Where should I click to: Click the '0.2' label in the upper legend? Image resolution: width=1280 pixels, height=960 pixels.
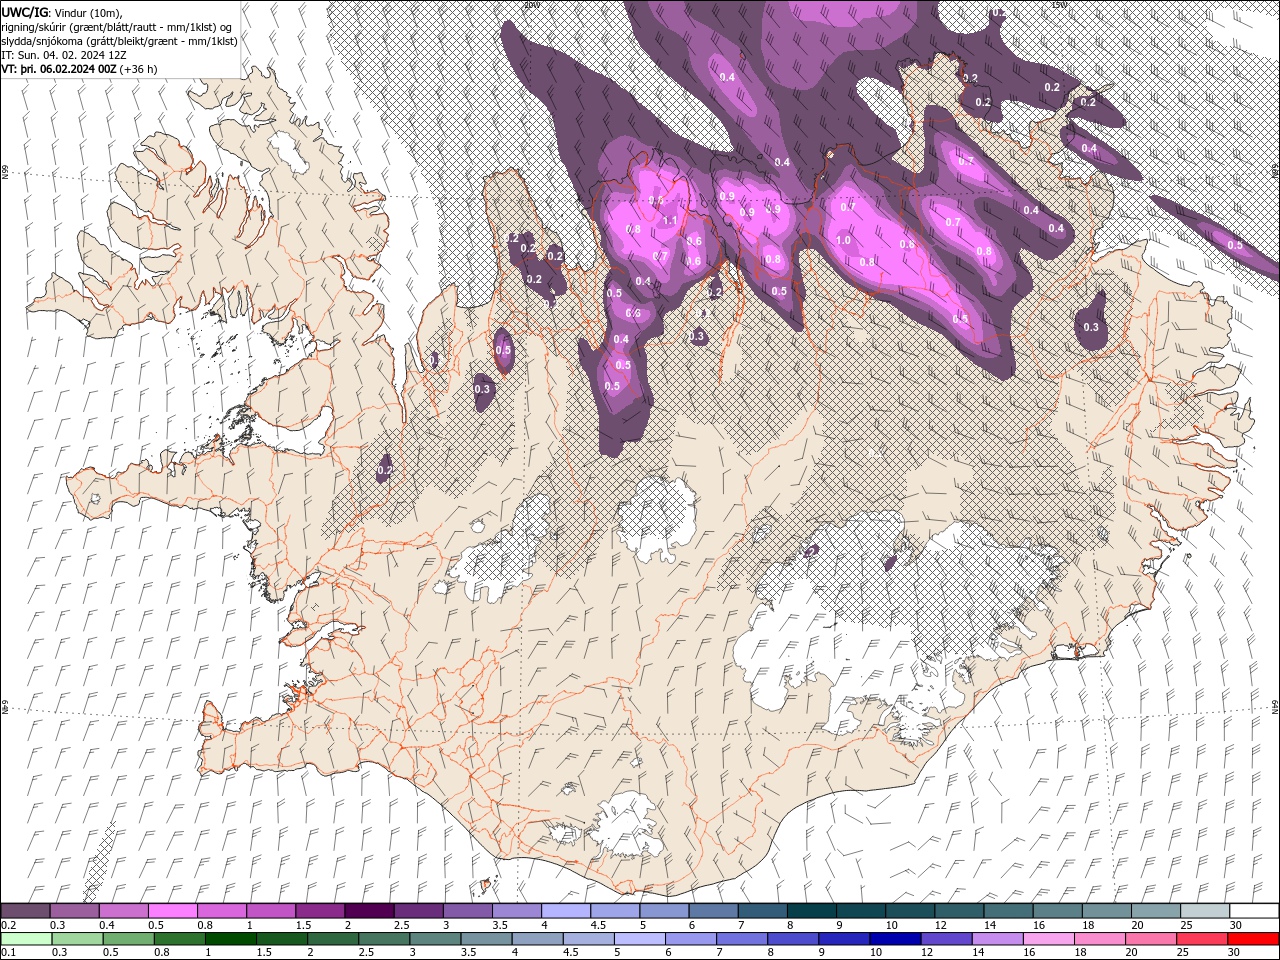9,925
